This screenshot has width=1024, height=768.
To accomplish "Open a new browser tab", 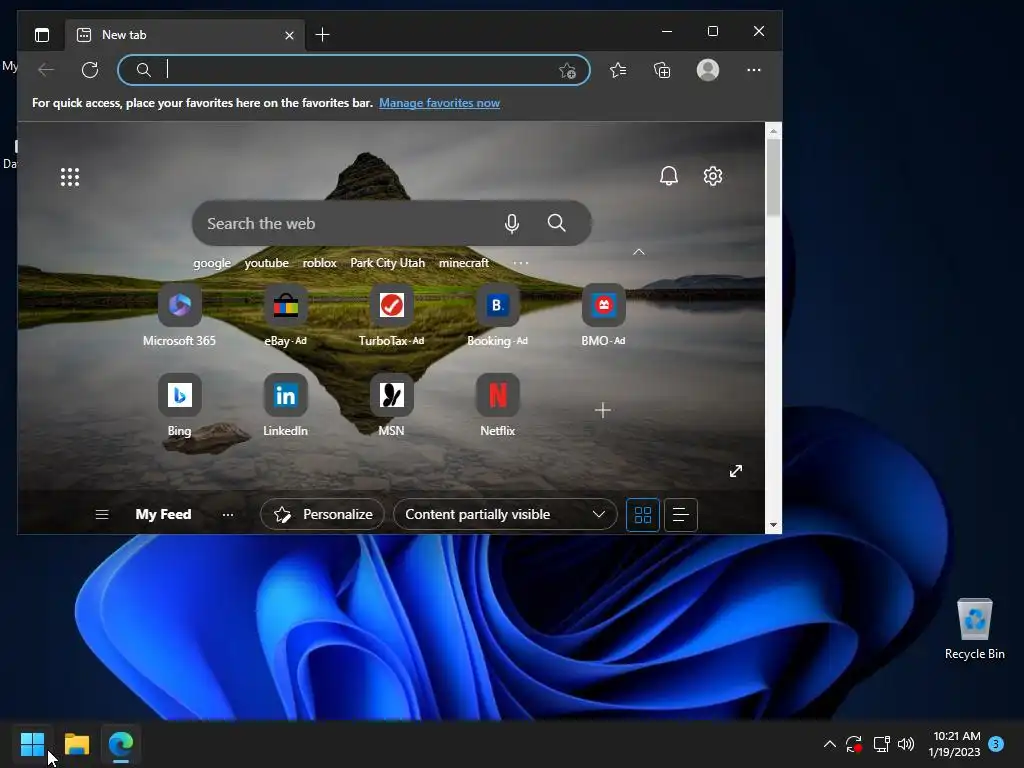I will 322,35.
